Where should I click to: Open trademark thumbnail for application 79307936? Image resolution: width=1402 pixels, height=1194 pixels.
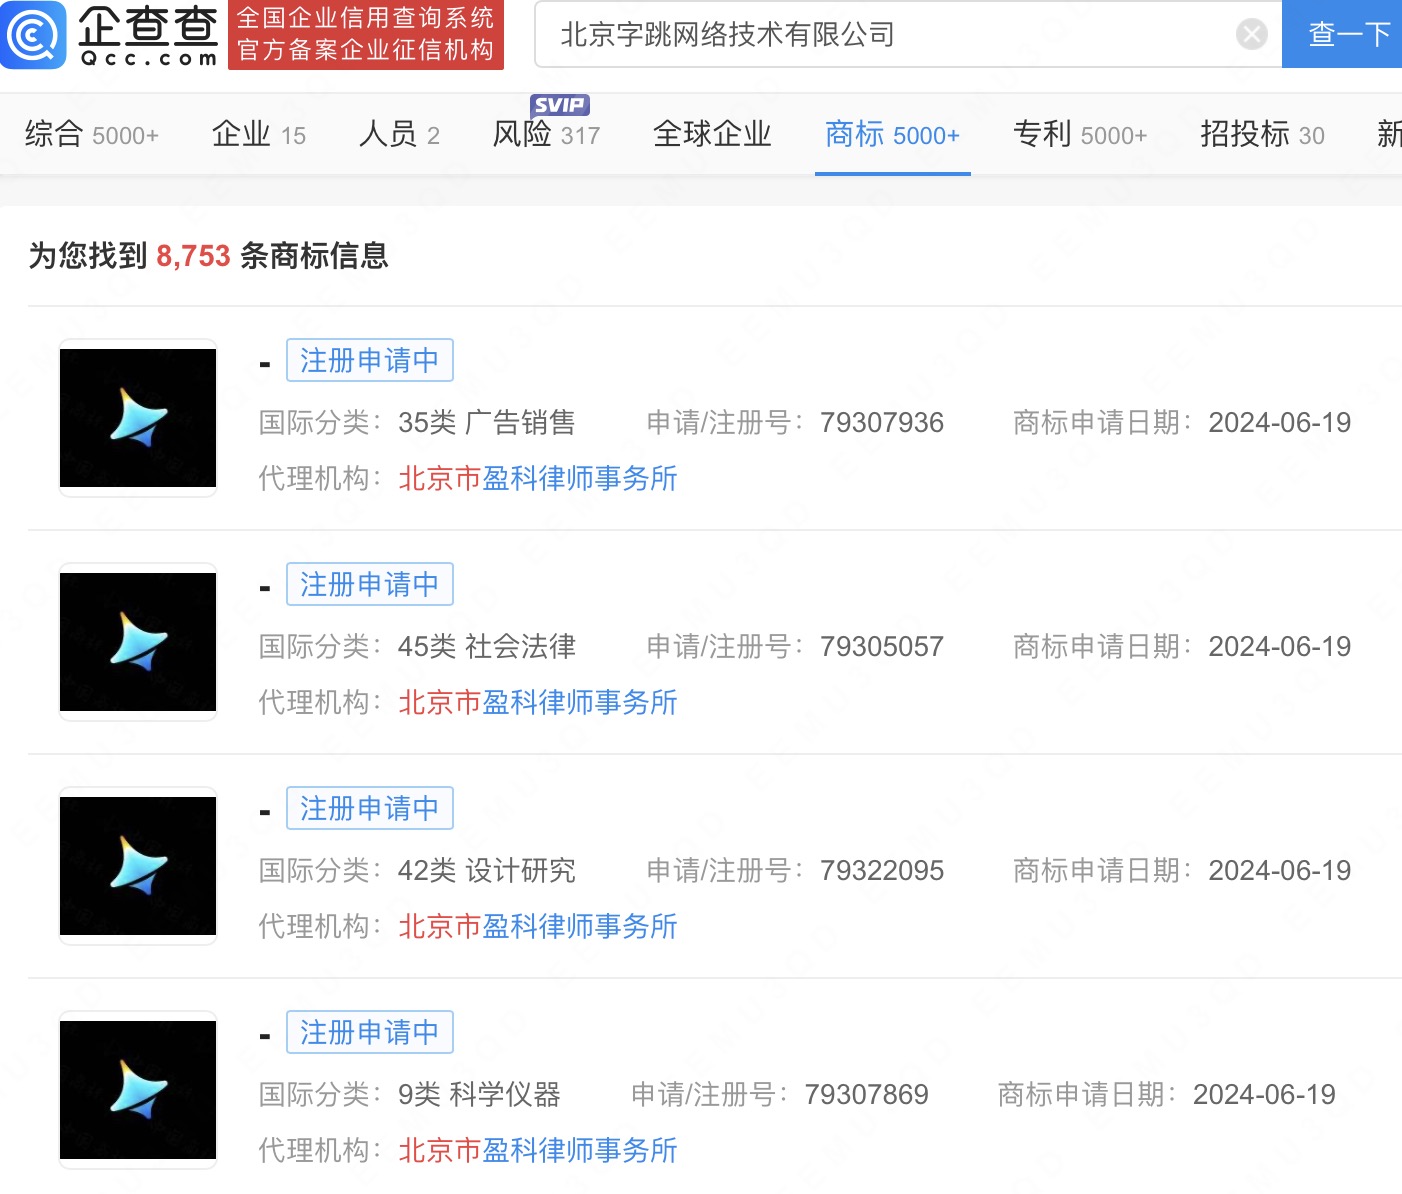pos(138,418)
